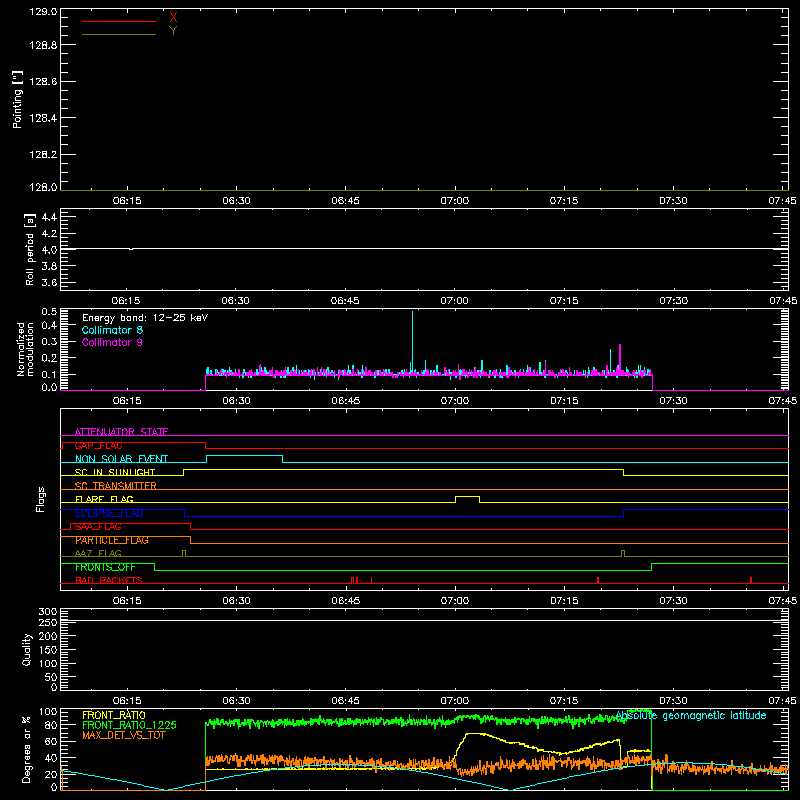The image size is (800, 800).
Task: Select the 'Degrees or %' axis title
Action: [x=27, y=749]
